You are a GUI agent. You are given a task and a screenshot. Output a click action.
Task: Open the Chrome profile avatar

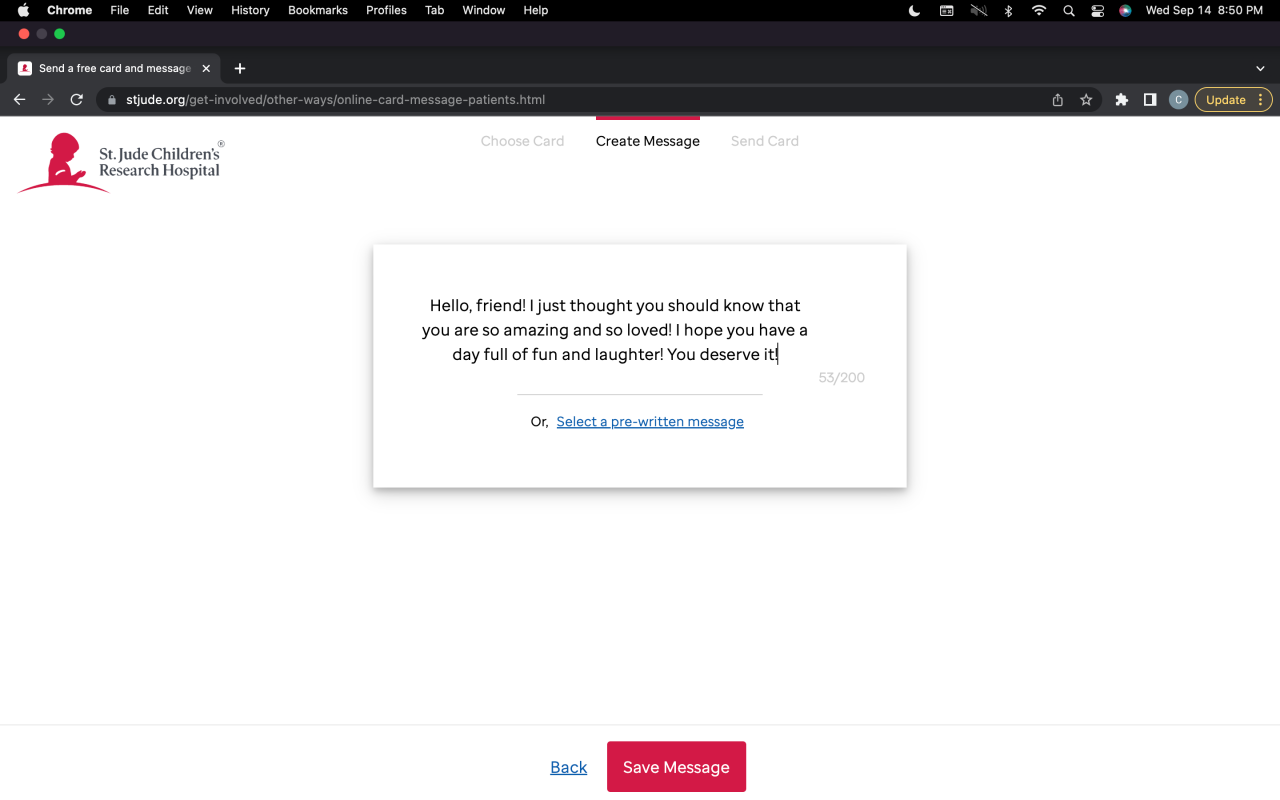[x=1178, y=100]
